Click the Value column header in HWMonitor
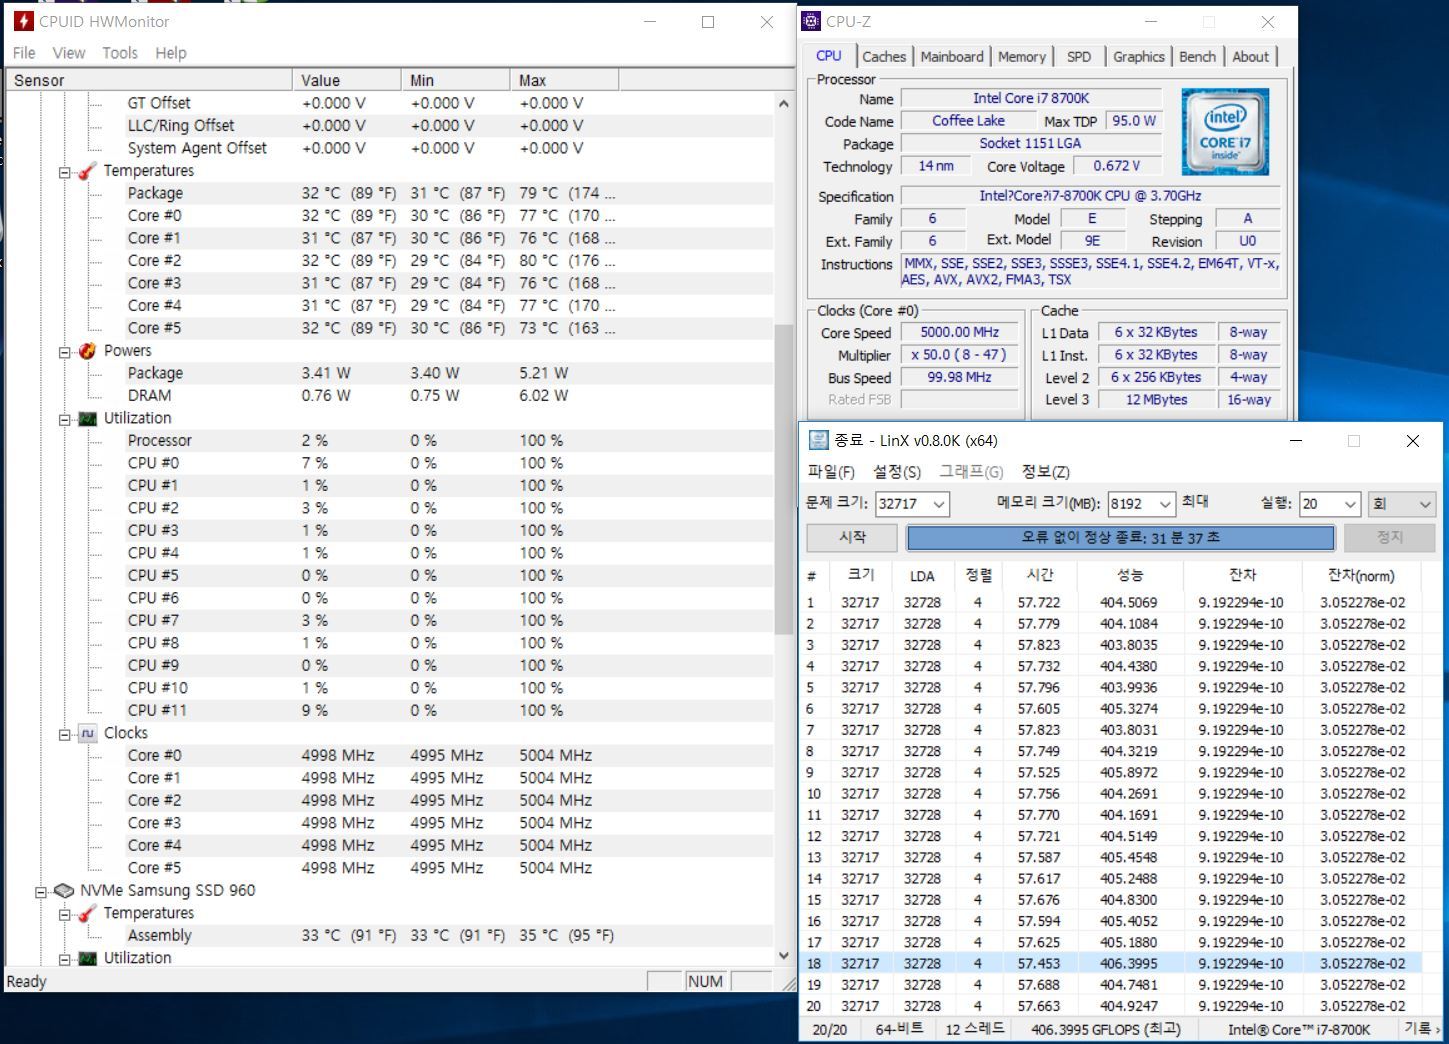Screen dimensions: 1449x1044 347,80
